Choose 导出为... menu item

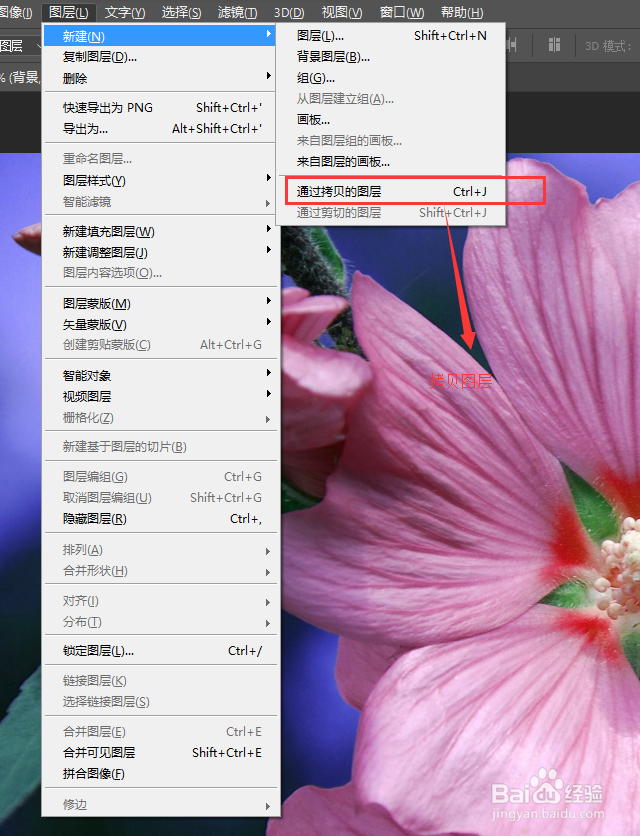[x=159, y=128]
